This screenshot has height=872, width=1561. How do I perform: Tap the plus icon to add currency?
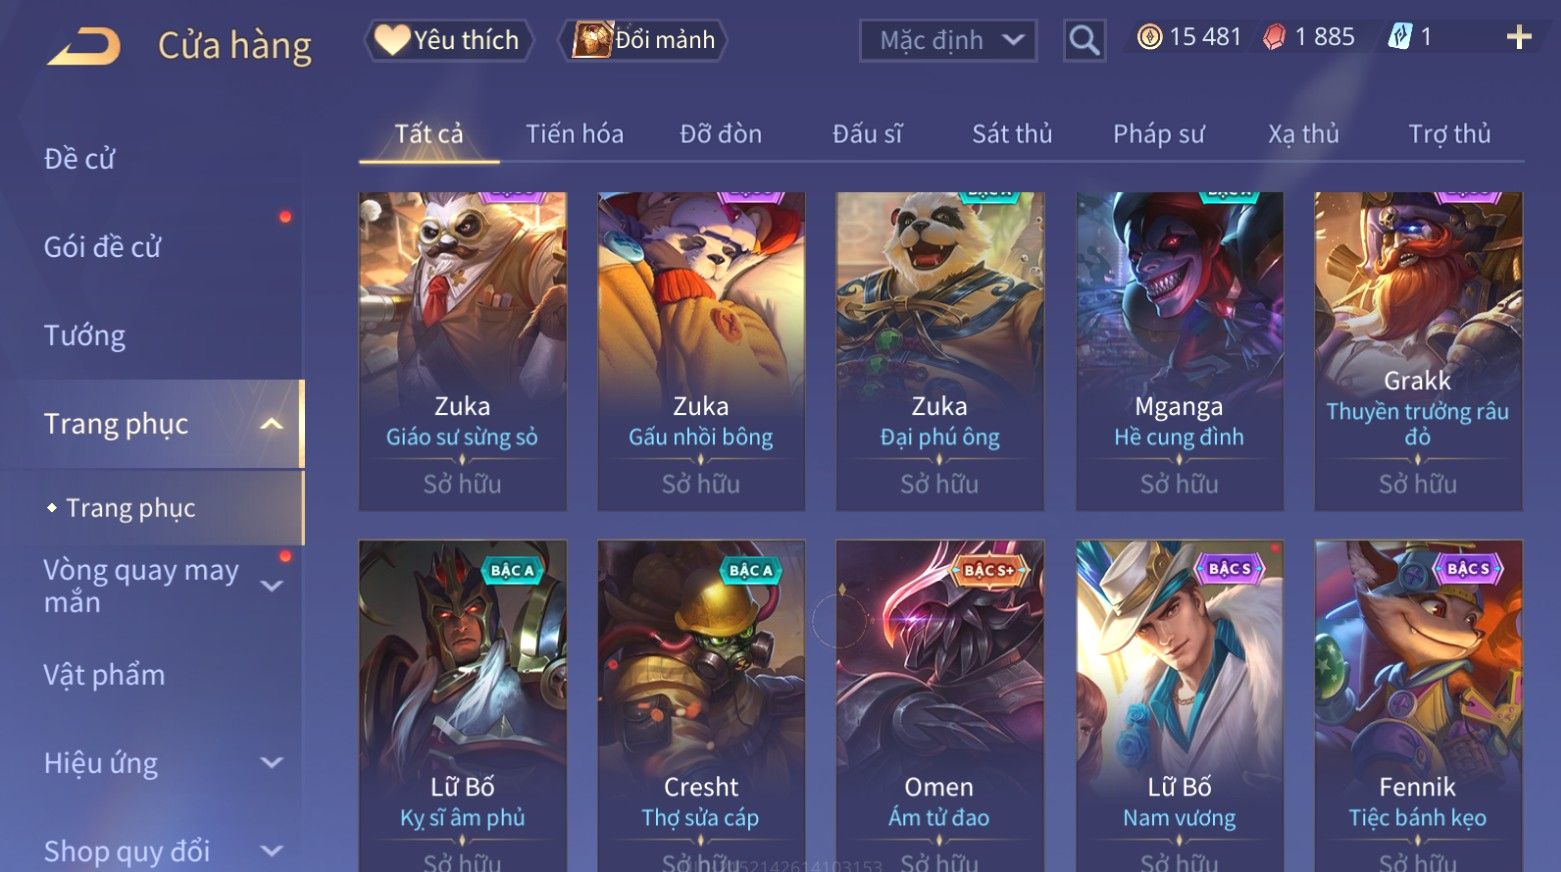[x=1519, y=38]
